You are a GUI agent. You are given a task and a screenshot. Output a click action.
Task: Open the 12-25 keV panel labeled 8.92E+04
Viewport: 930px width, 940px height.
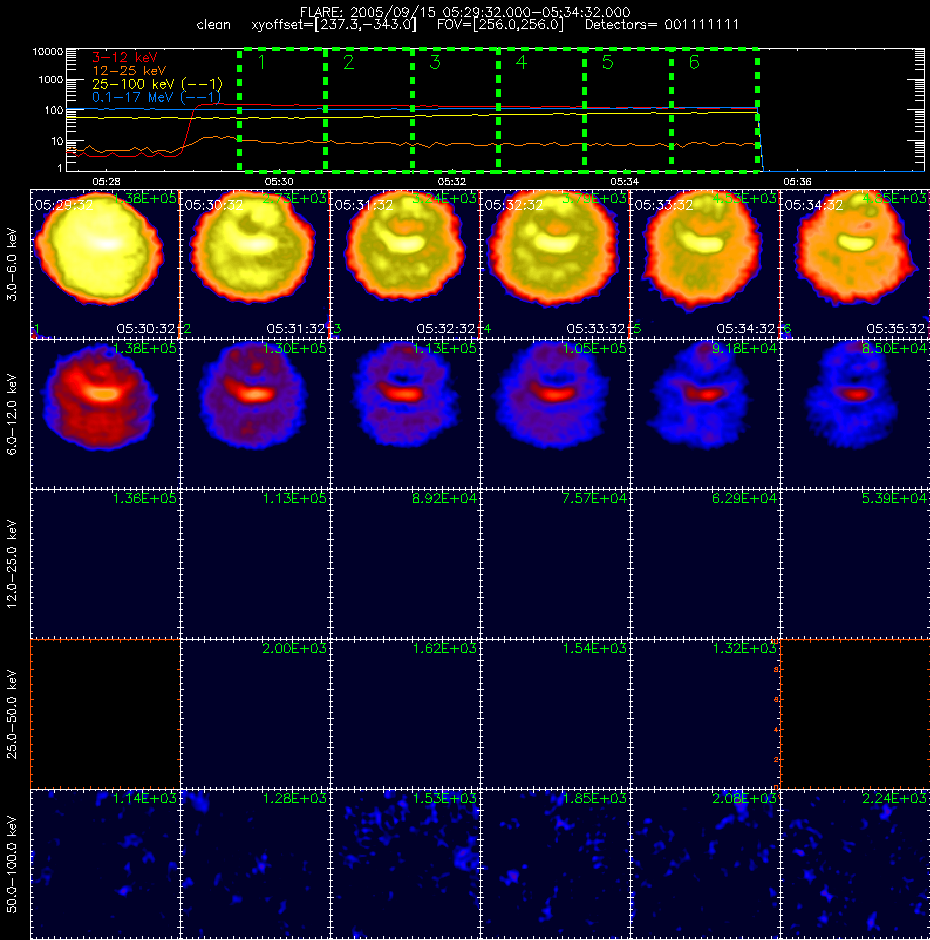click(405, 564)
